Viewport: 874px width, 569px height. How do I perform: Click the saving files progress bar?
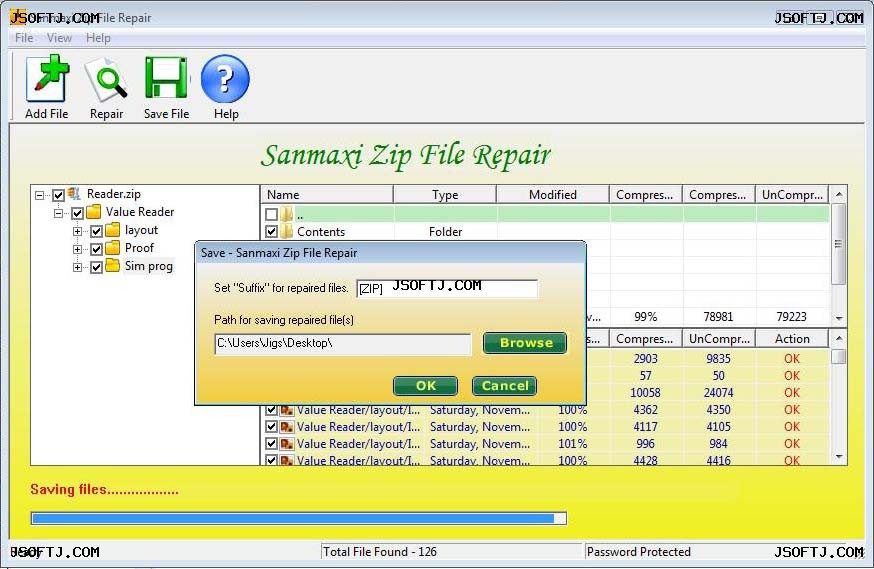coord(299,518)
